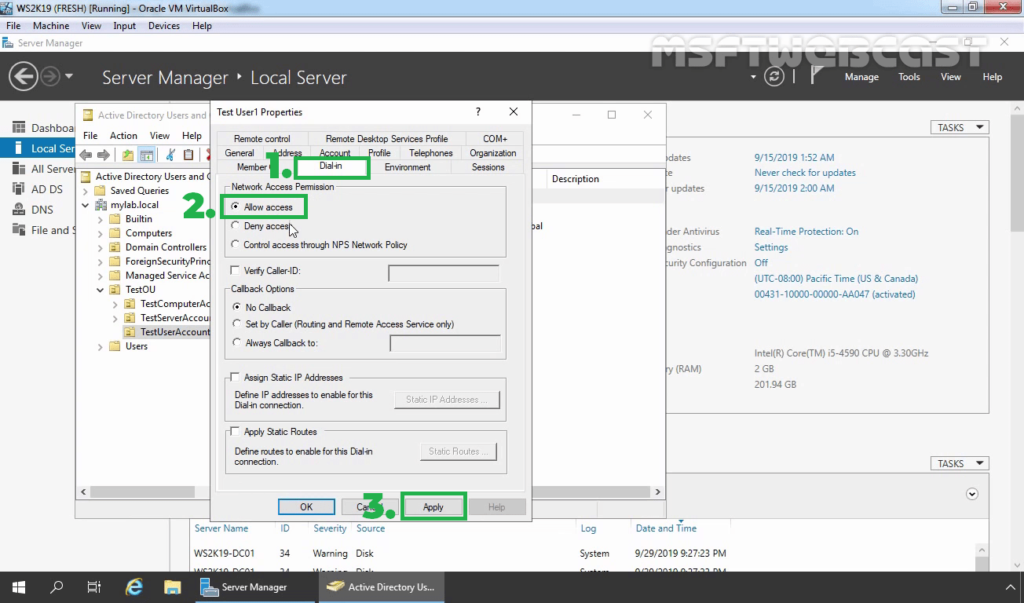Sort events by Severity column header
1024x603 pixels.
(x=329, y=528)
